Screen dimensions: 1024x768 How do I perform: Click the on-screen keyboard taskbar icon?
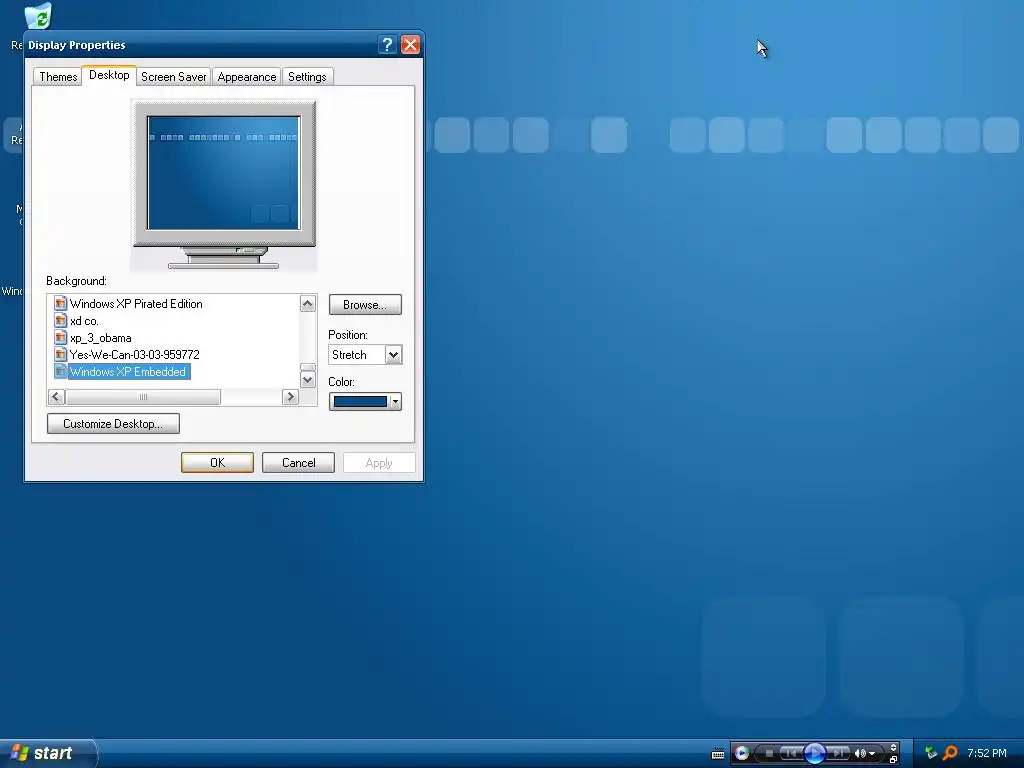point(718,754)
